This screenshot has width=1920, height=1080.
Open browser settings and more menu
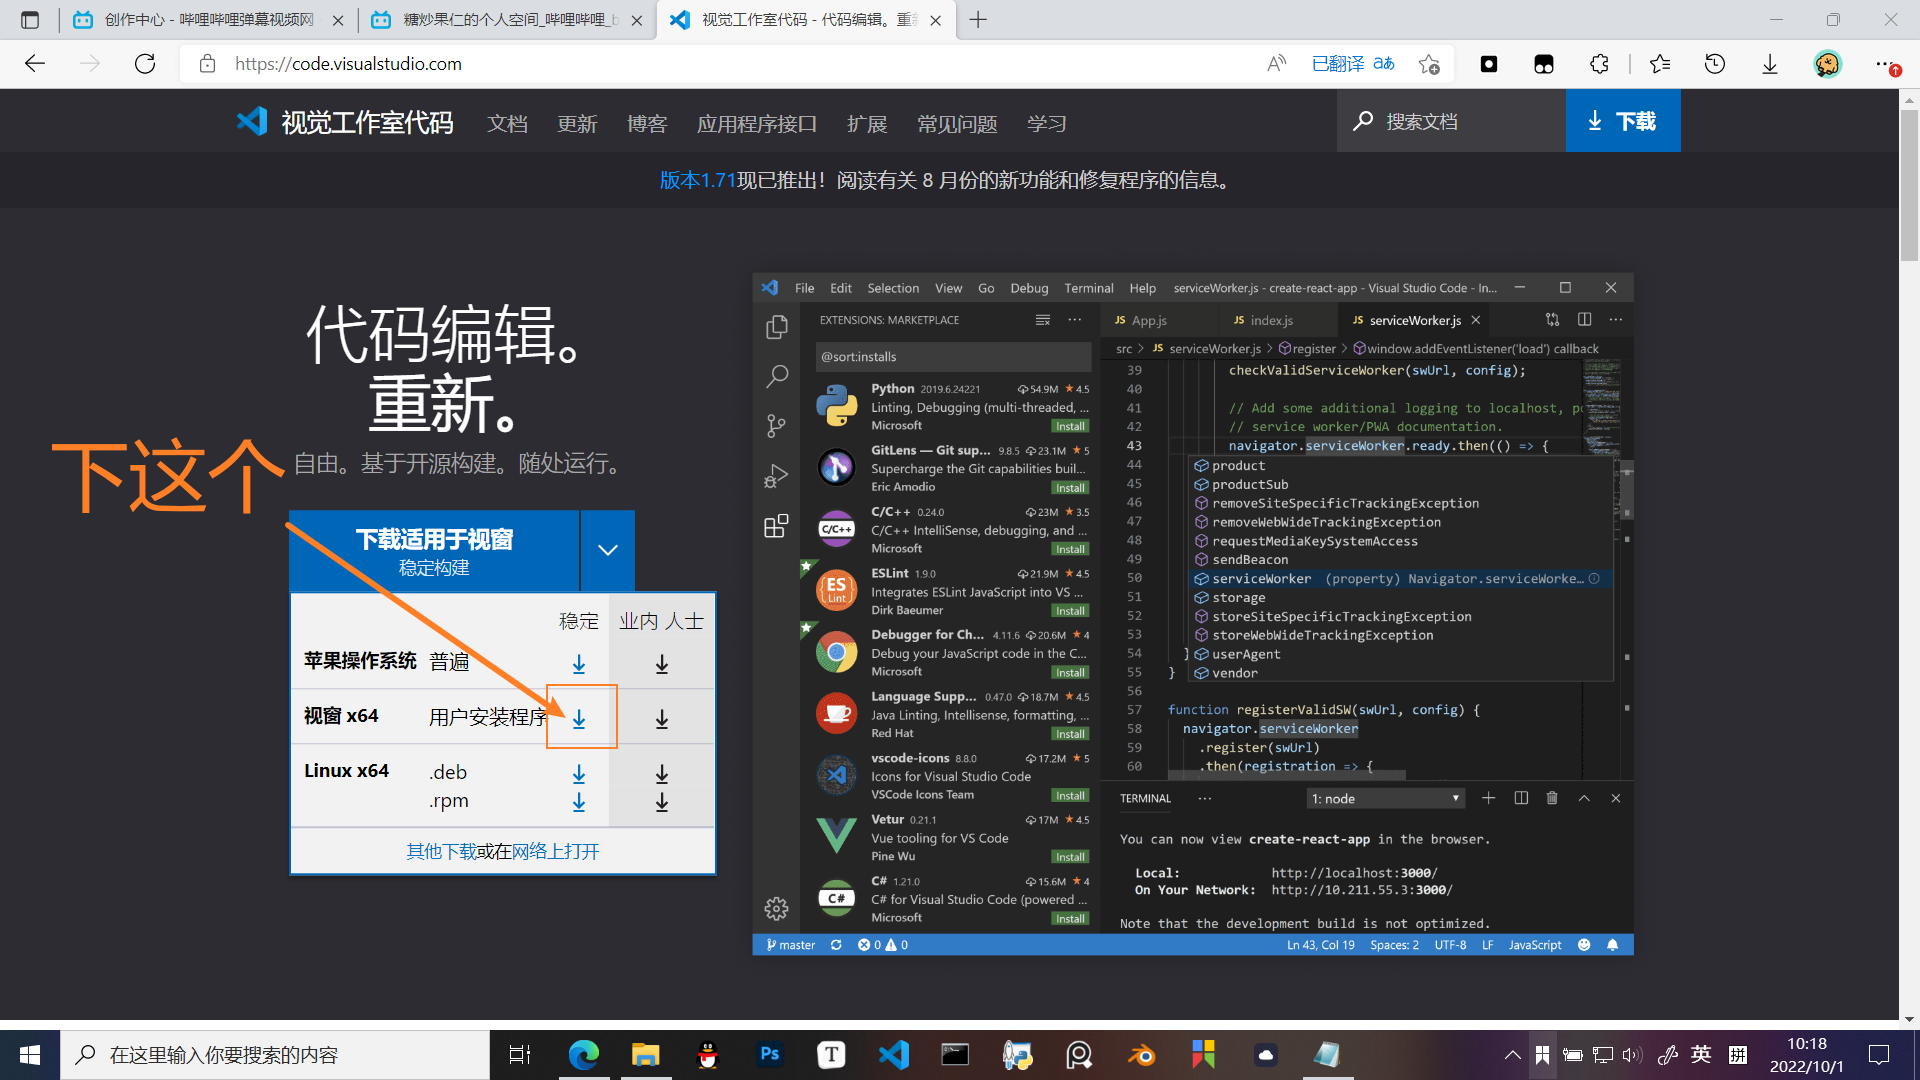click(1886, 64)
